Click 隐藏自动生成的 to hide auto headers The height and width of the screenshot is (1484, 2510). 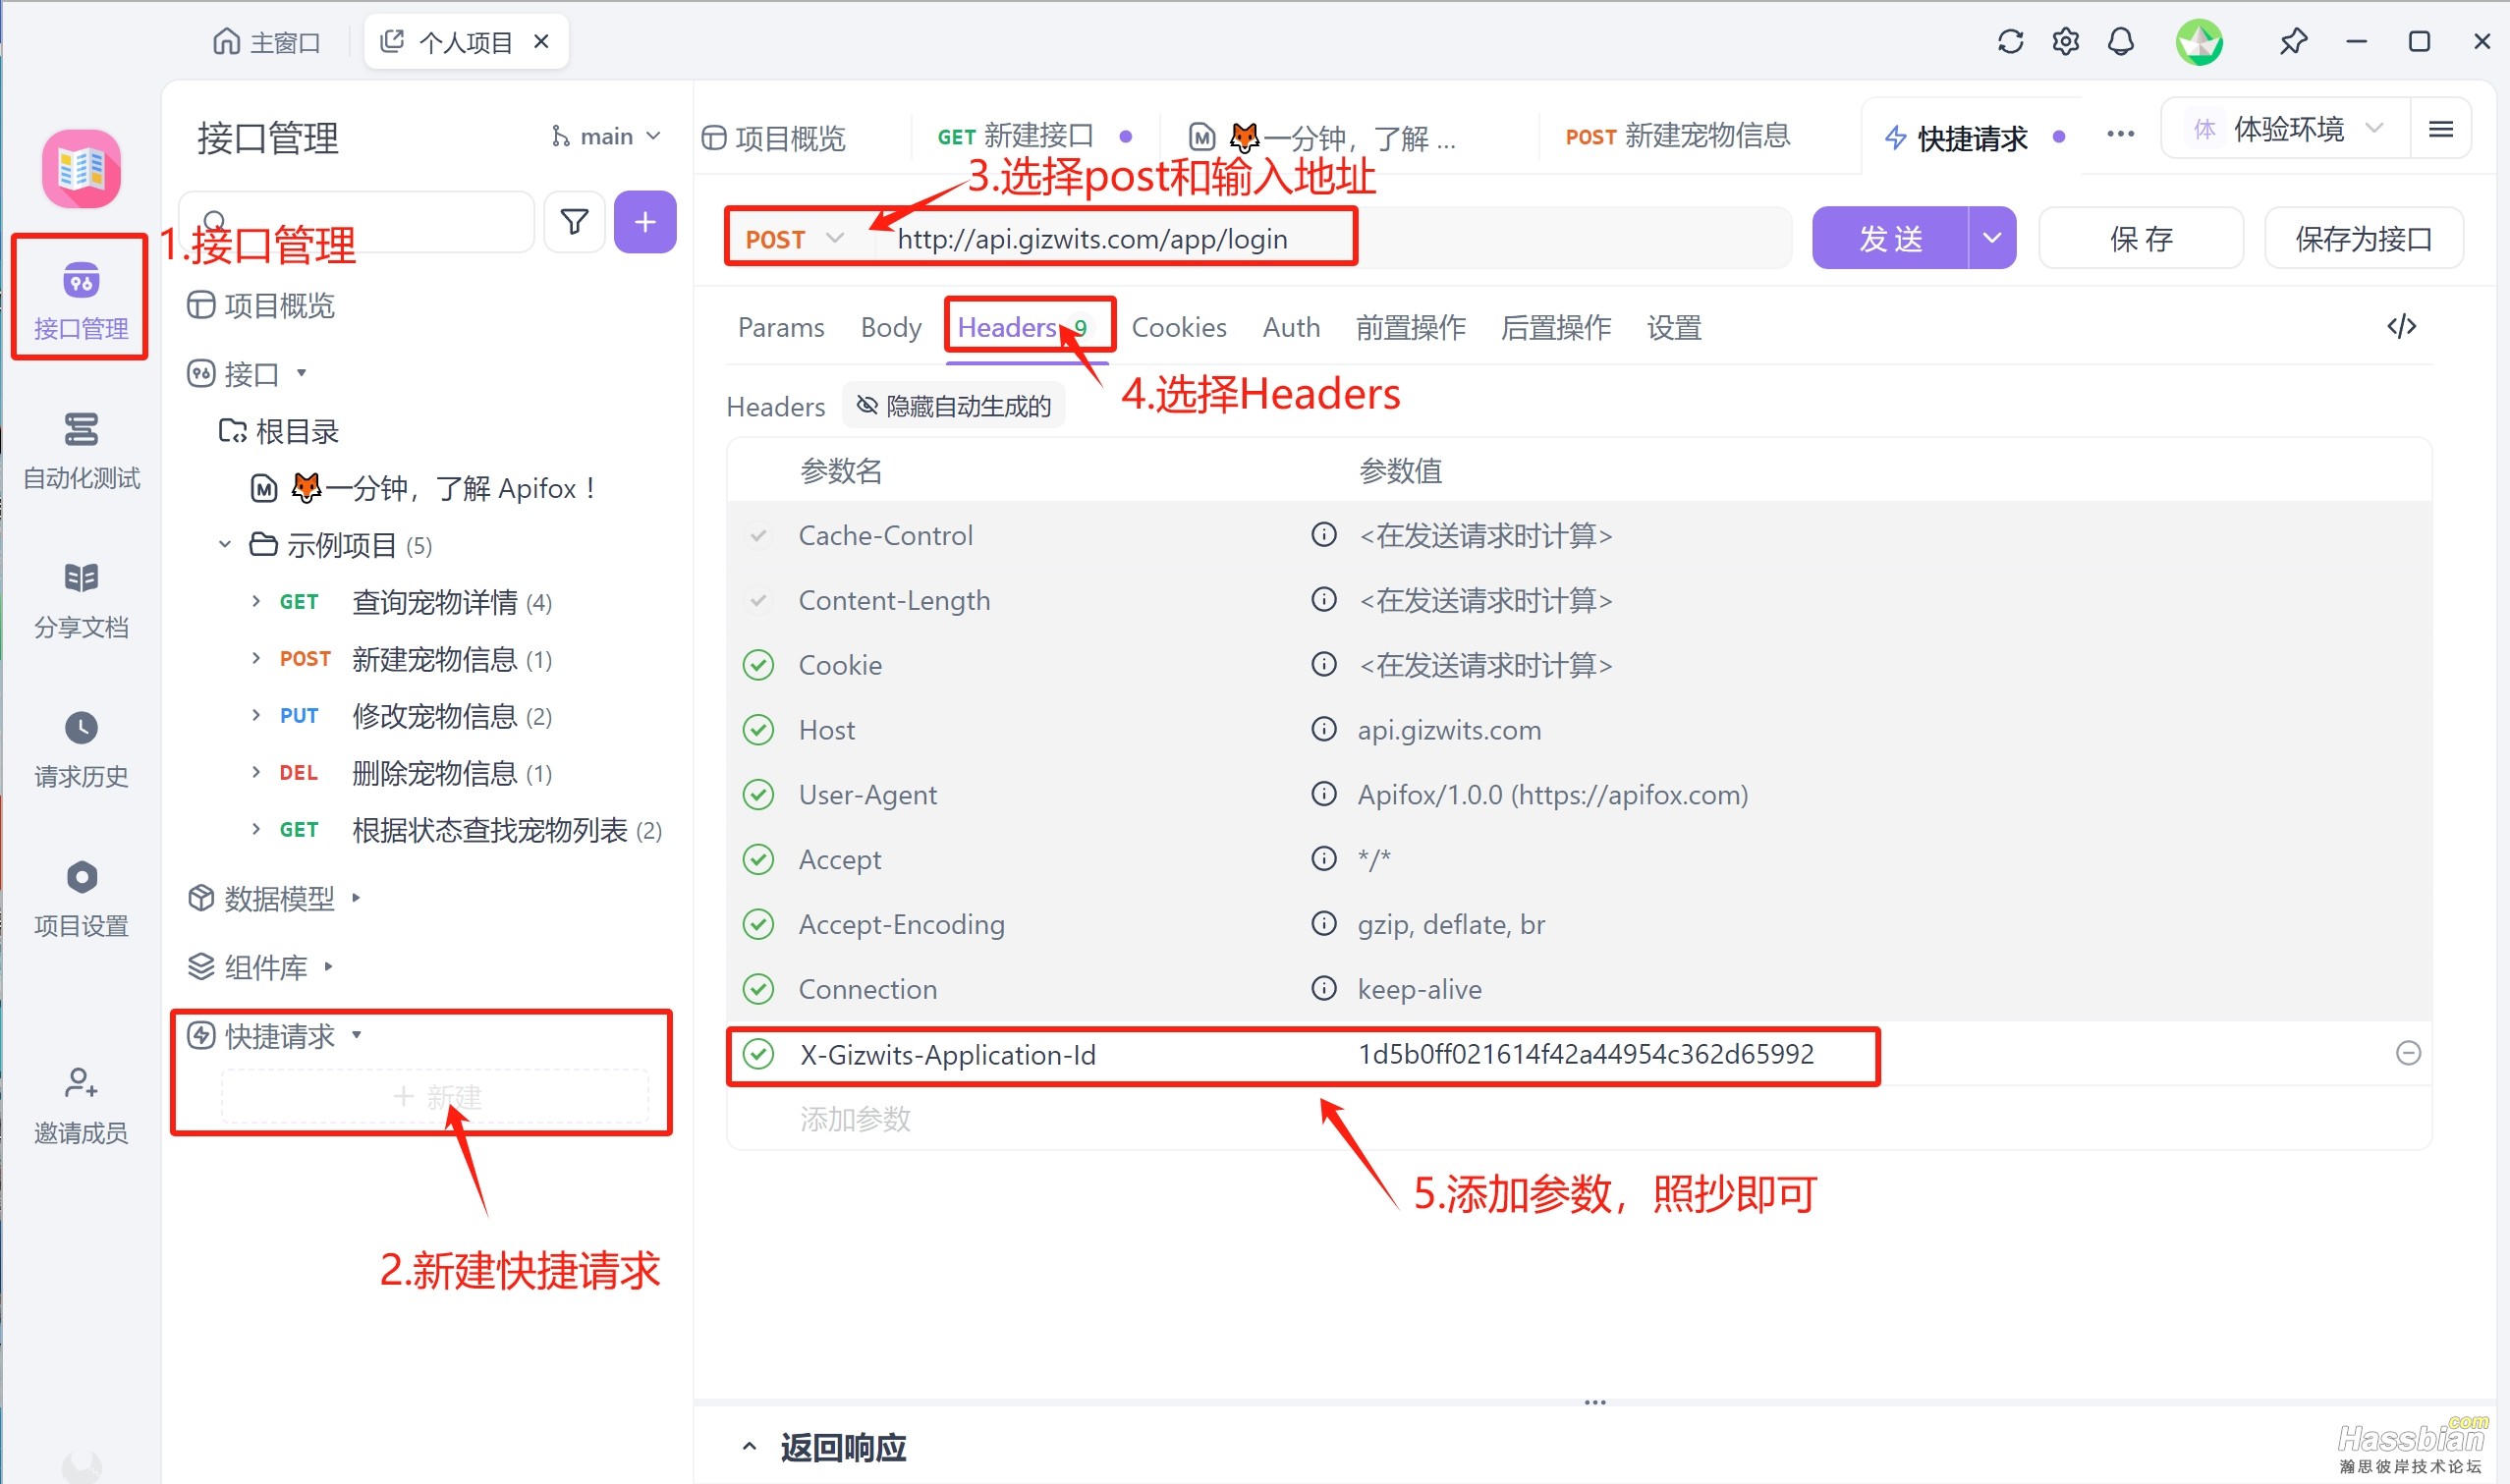(x=953, y=405)
